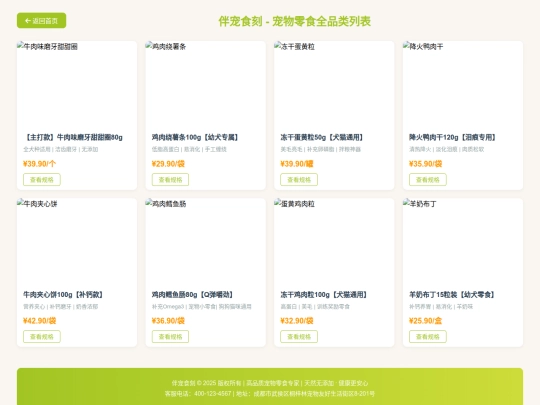
Task: Click the broken image icon for 牛肉夹心饼
Action: point(20,203)
